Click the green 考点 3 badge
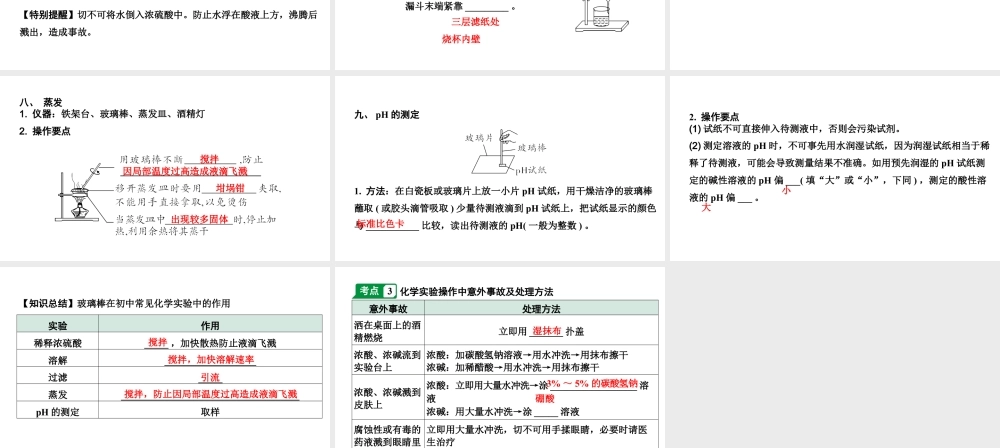 pos(376,291)
